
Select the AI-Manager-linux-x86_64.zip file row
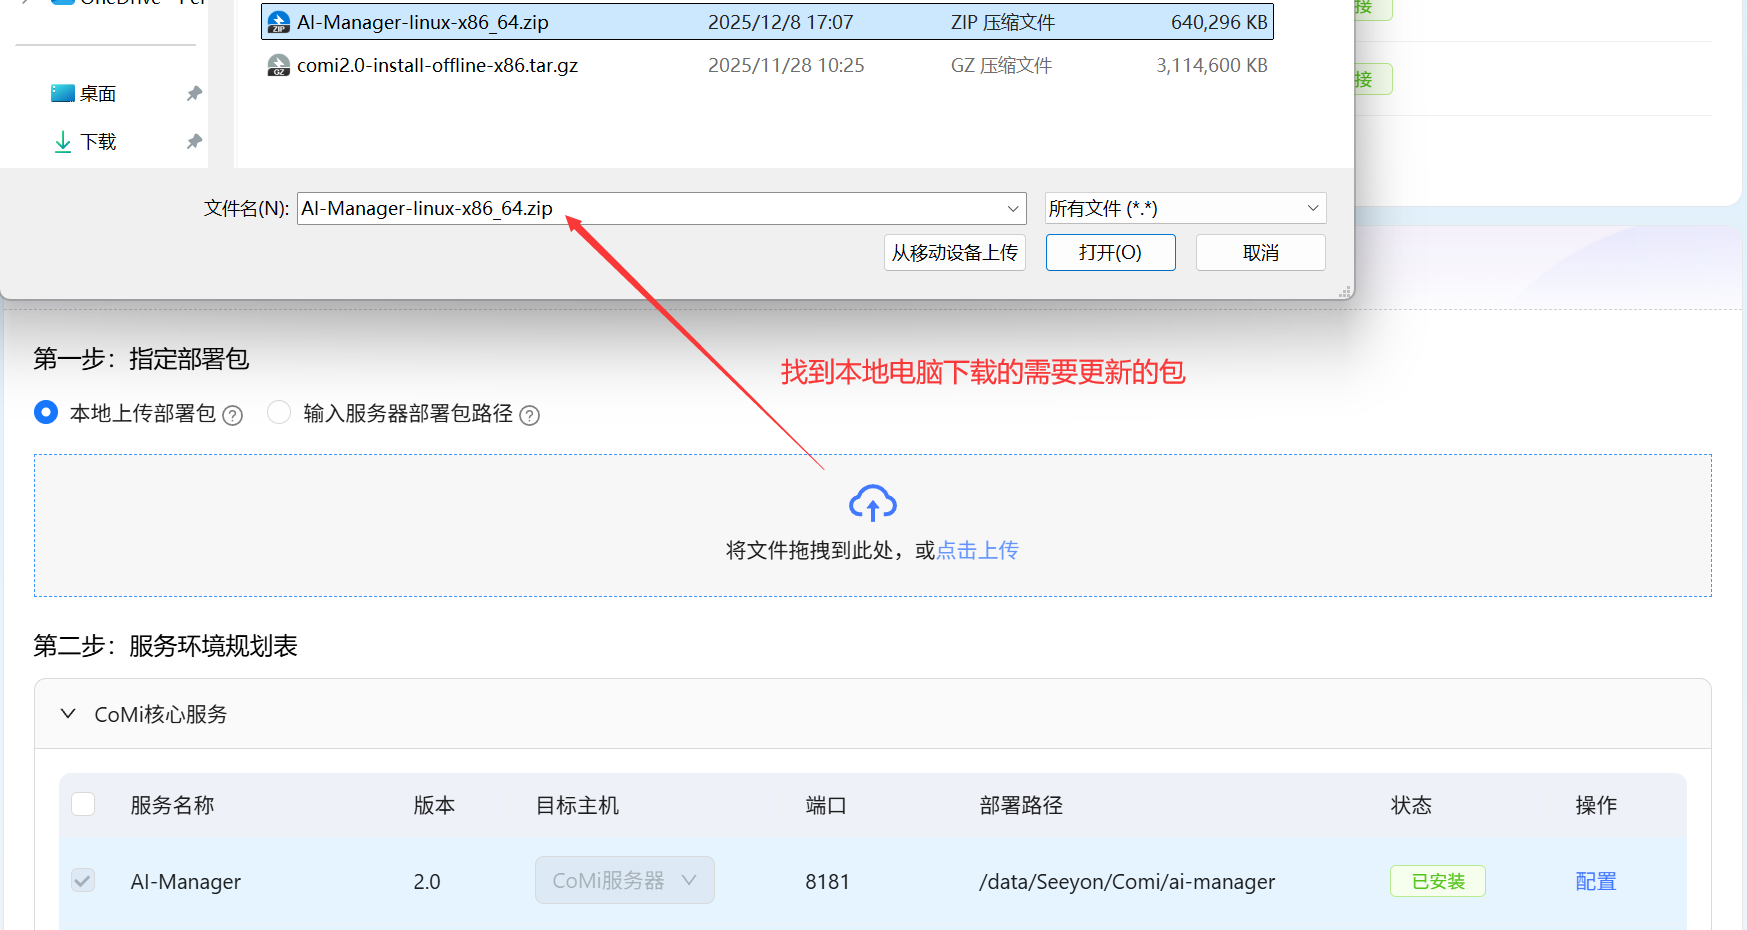coord(767,22)
